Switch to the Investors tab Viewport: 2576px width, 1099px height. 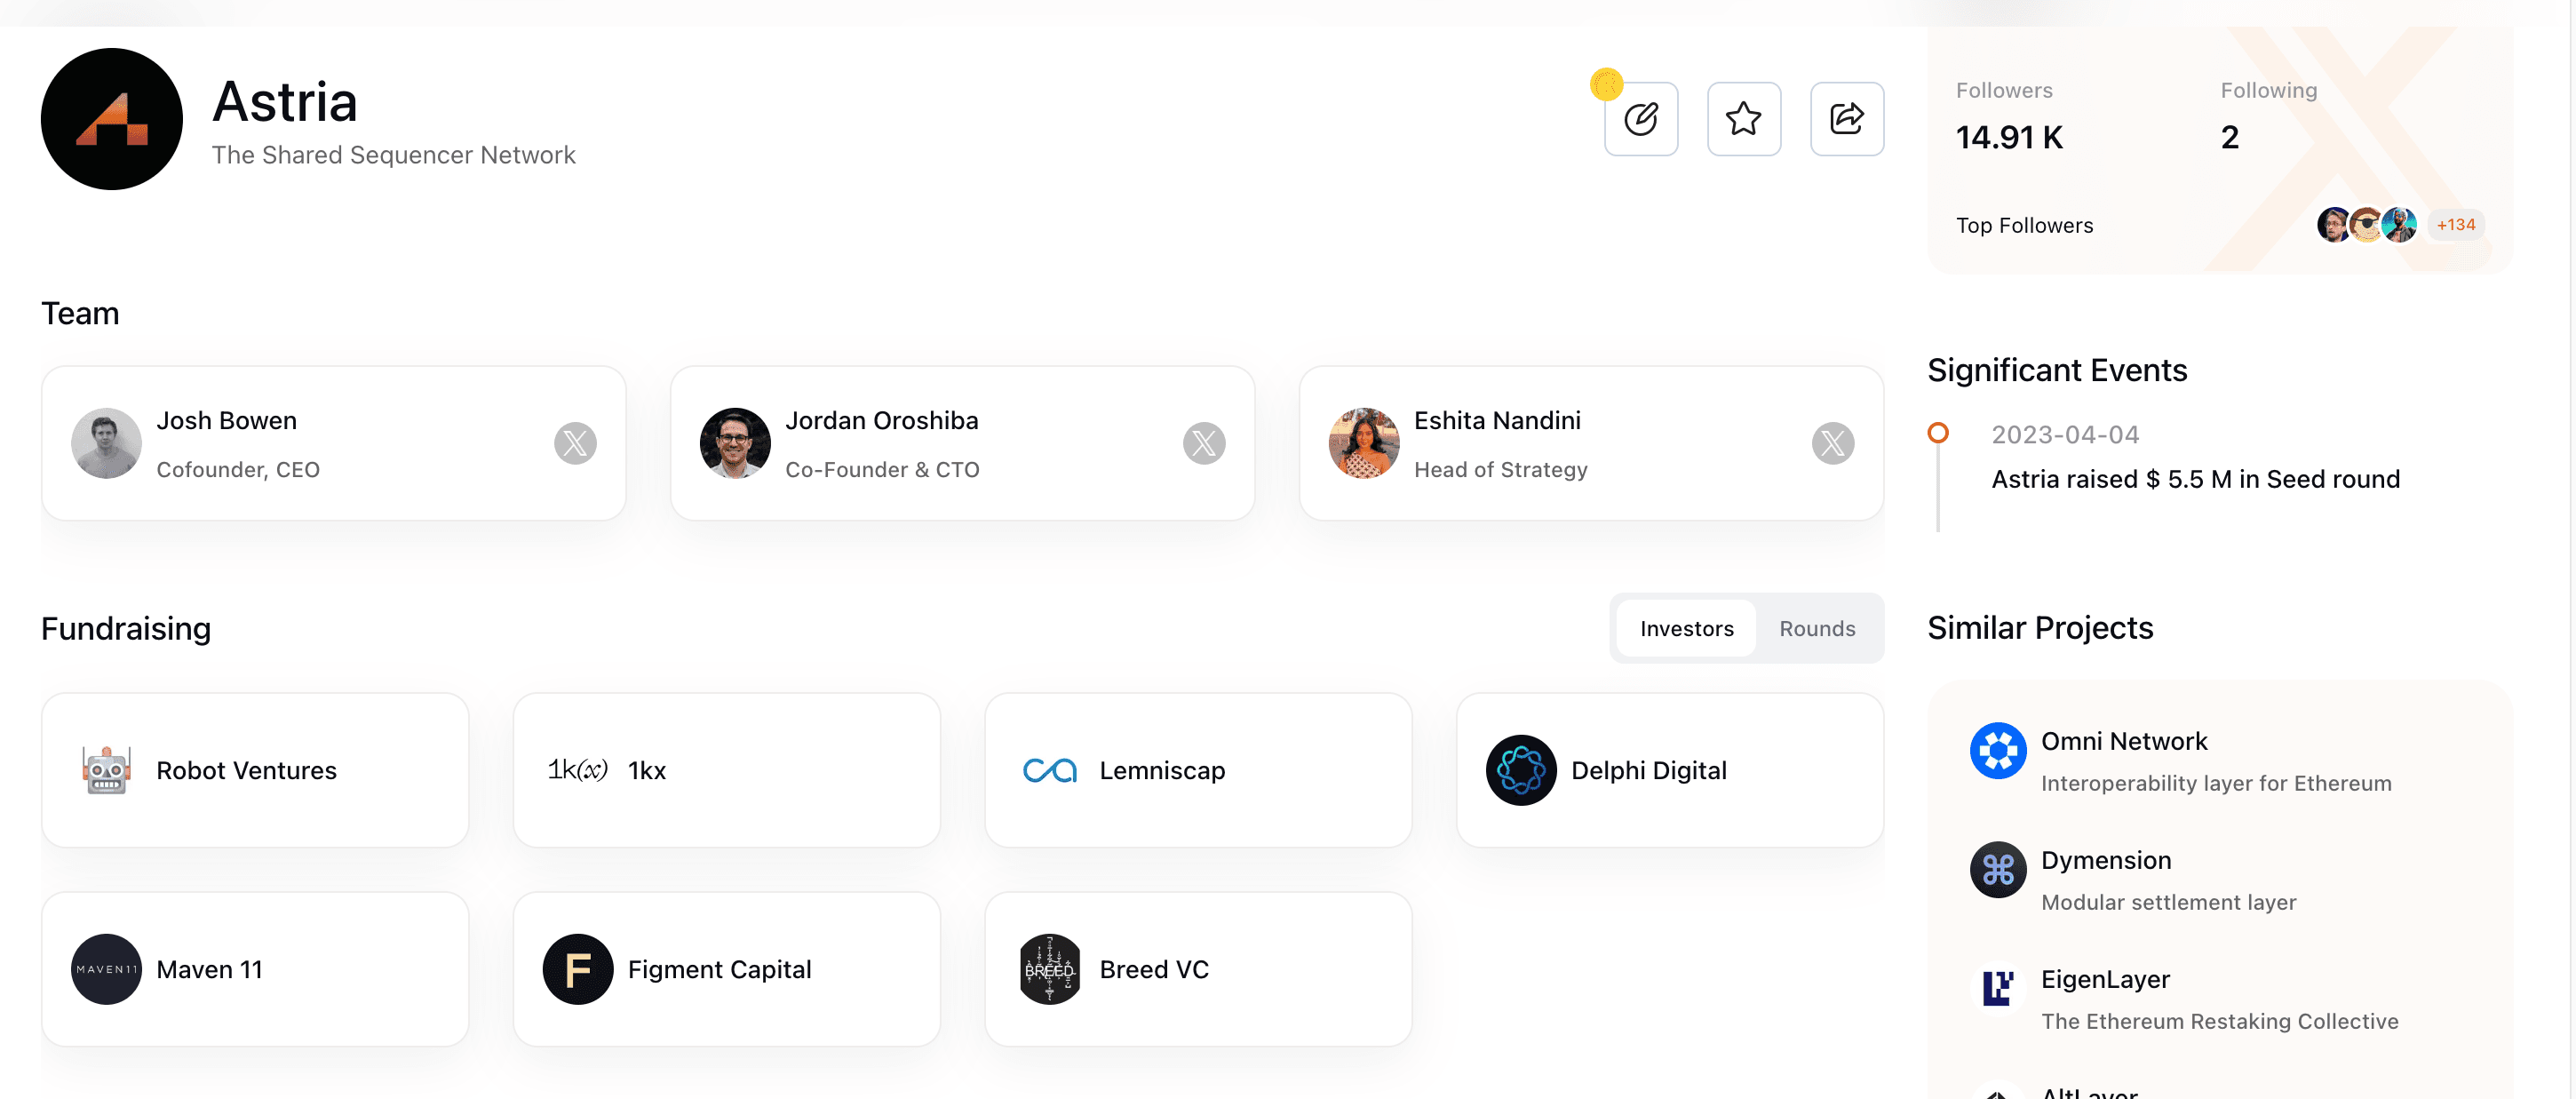pos(1686,628)
